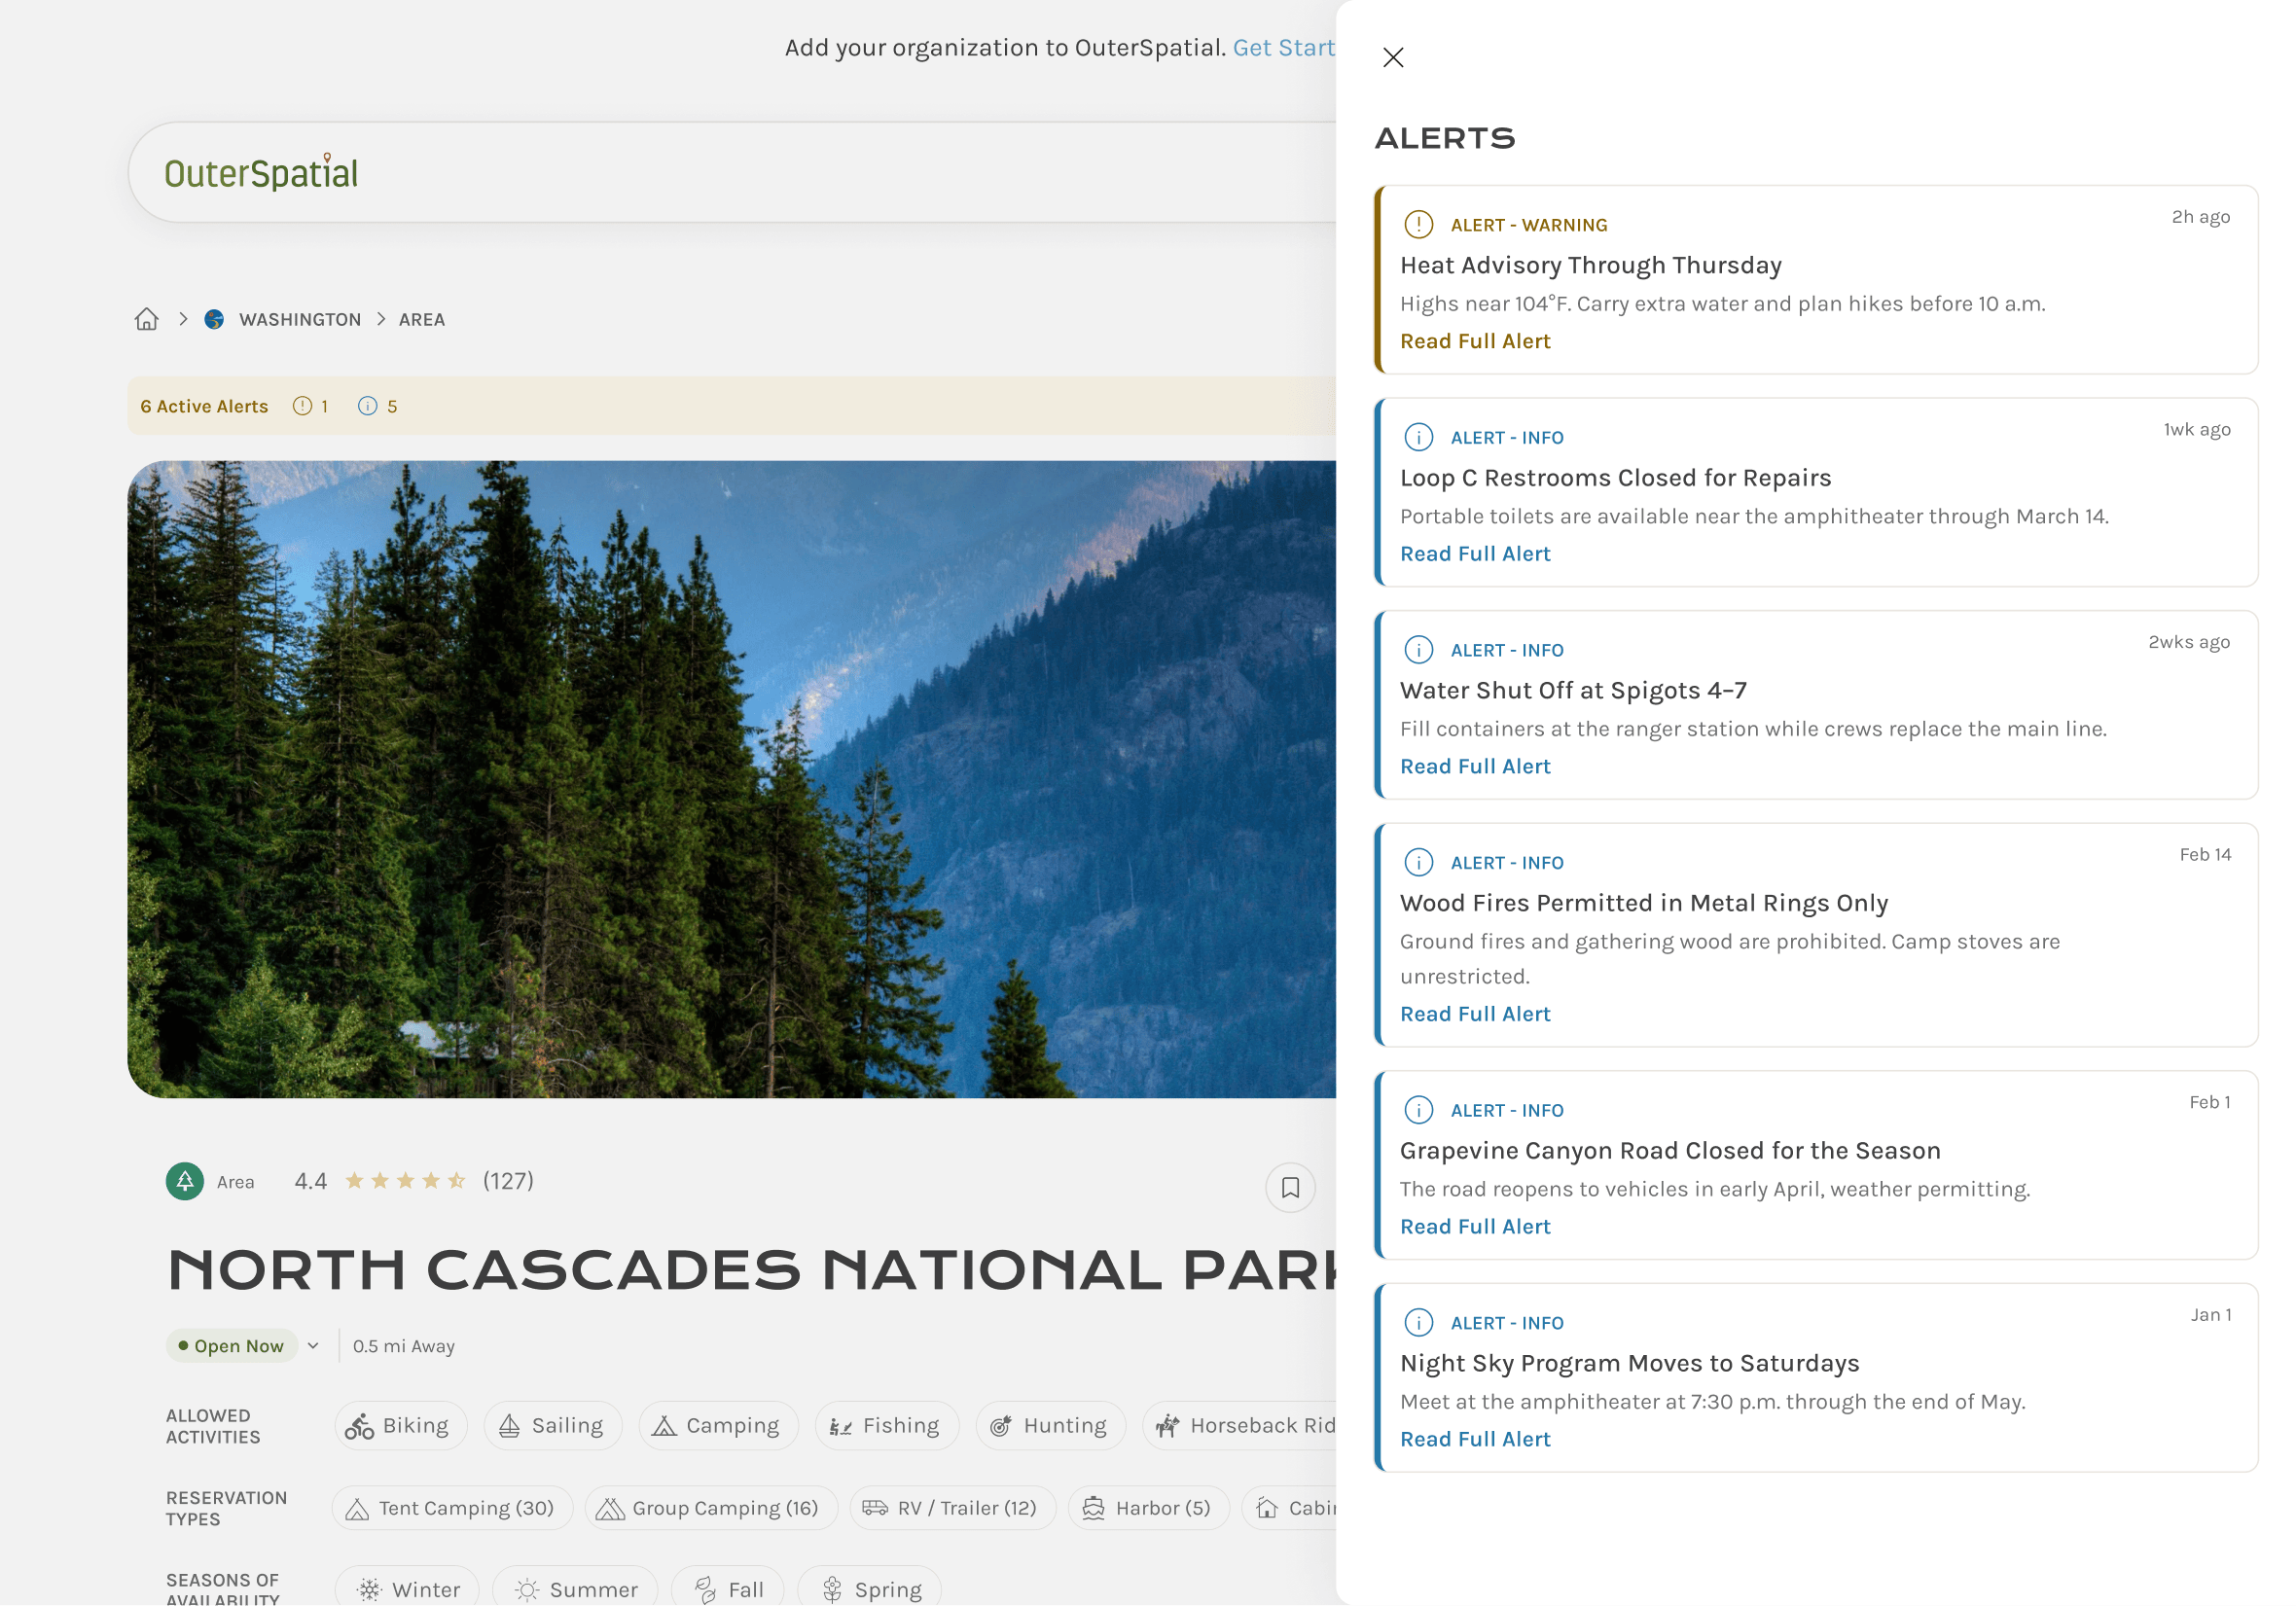The image size is (2296, 1606).
Task: Click the boat icon in Harbor chip
Action: [1093, 1509]
